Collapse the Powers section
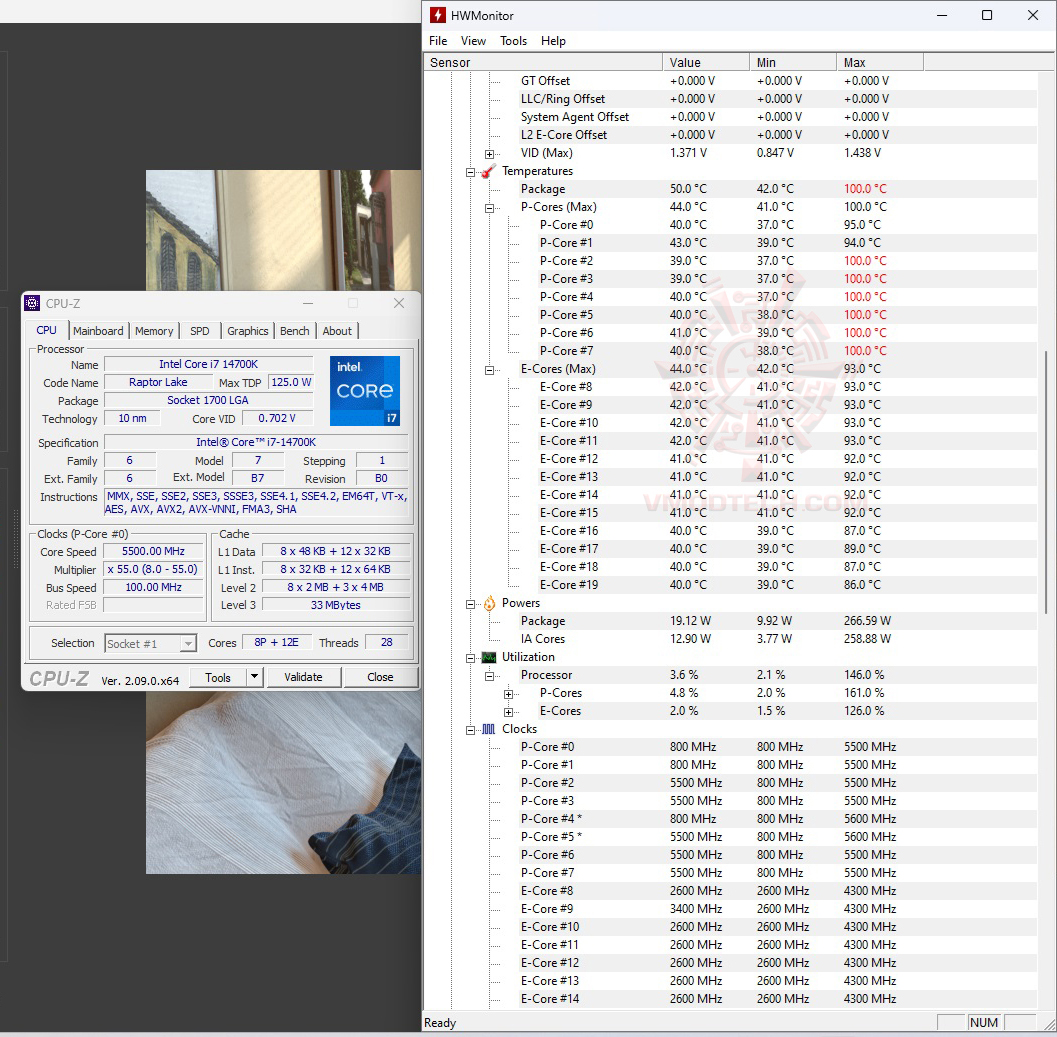Image resolution: width=1057 pixels, height=1037 pixels. (x=471, y=604)
